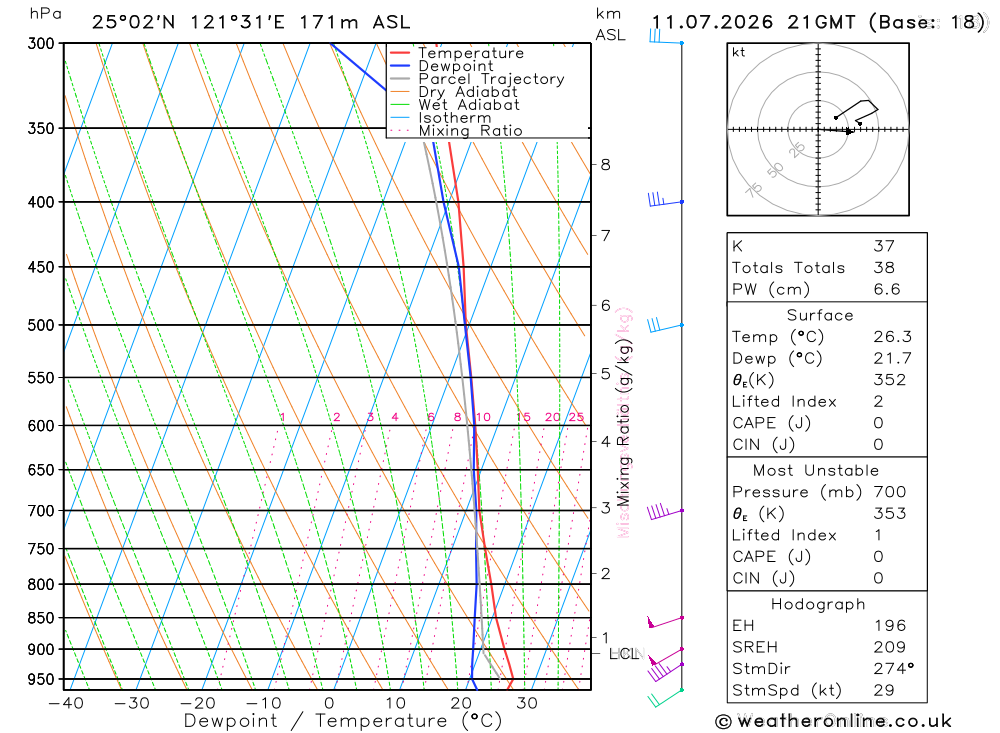Click the surface Dewp value '21.7'
Screen dimensions: 1000x733
coord(892,359)
